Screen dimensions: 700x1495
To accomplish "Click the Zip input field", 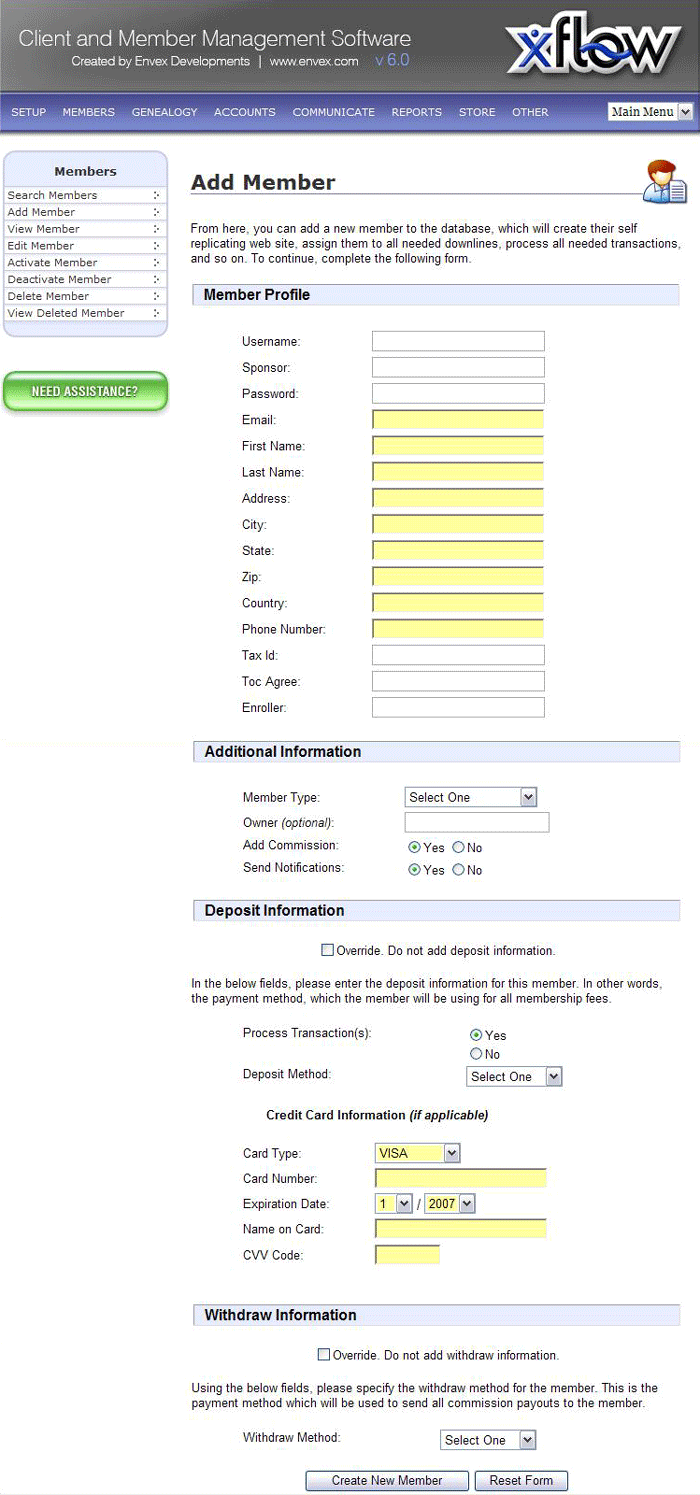I will (458, 576).
